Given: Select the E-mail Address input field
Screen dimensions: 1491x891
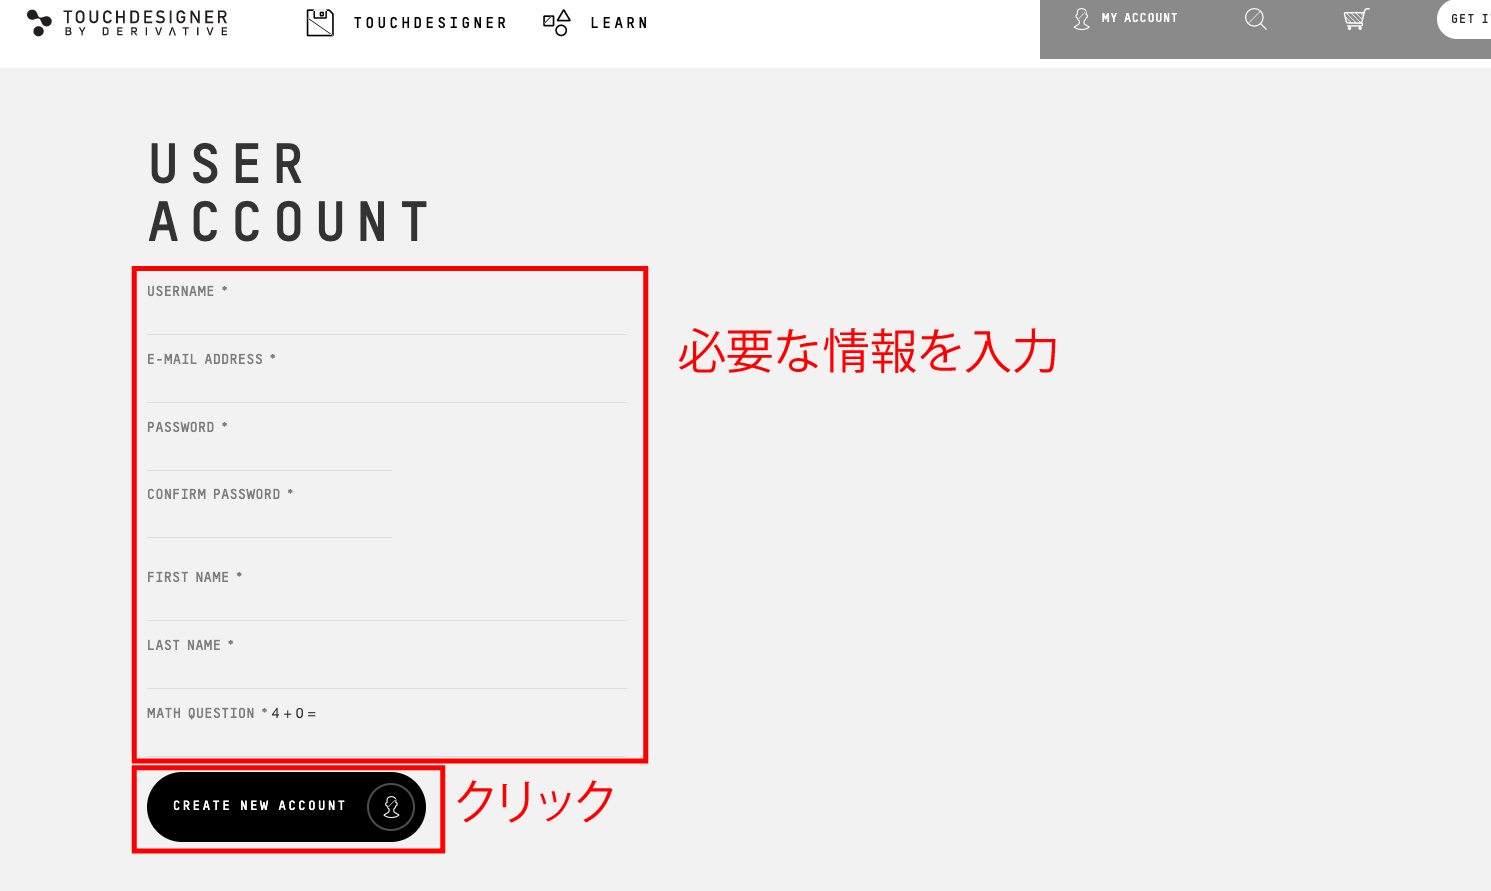Looking at the screenshot, I should point(386,386).
